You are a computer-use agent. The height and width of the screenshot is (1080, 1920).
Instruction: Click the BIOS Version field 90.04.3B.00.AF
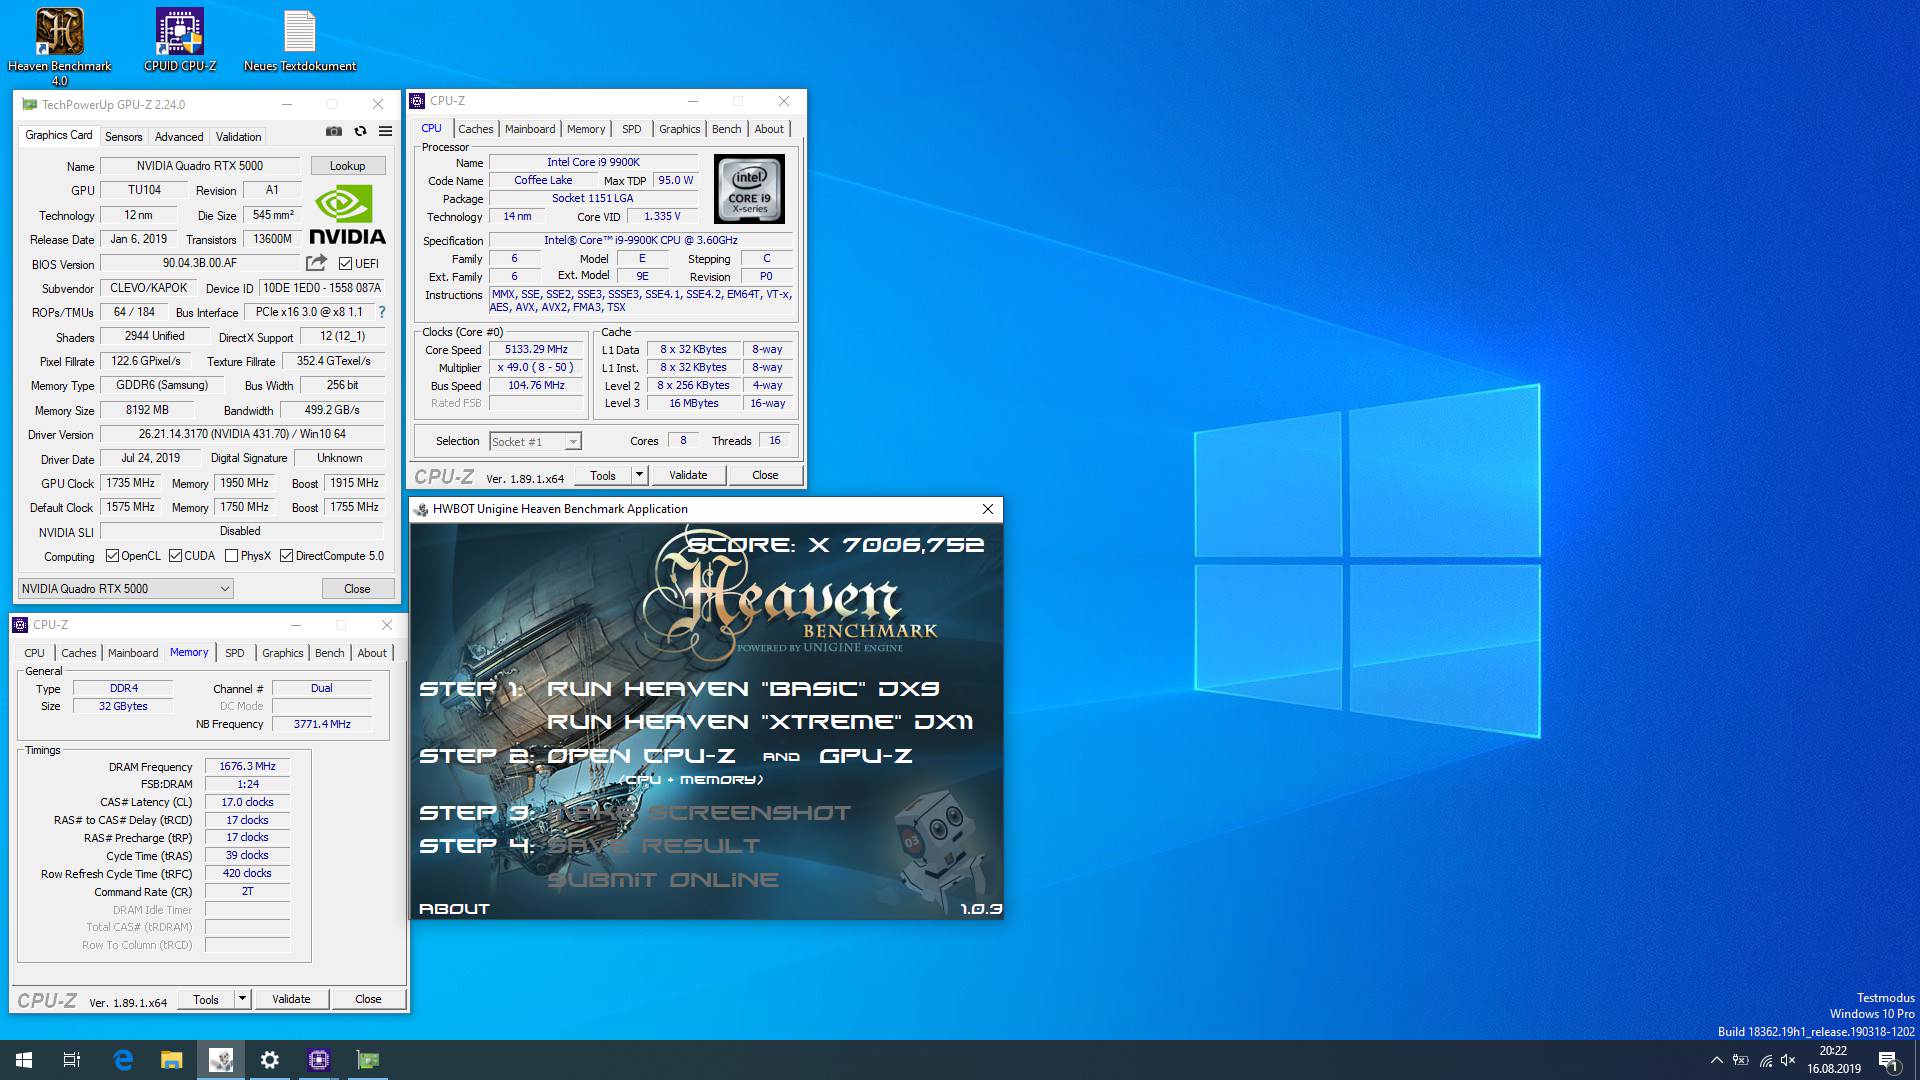coord(200,263)
